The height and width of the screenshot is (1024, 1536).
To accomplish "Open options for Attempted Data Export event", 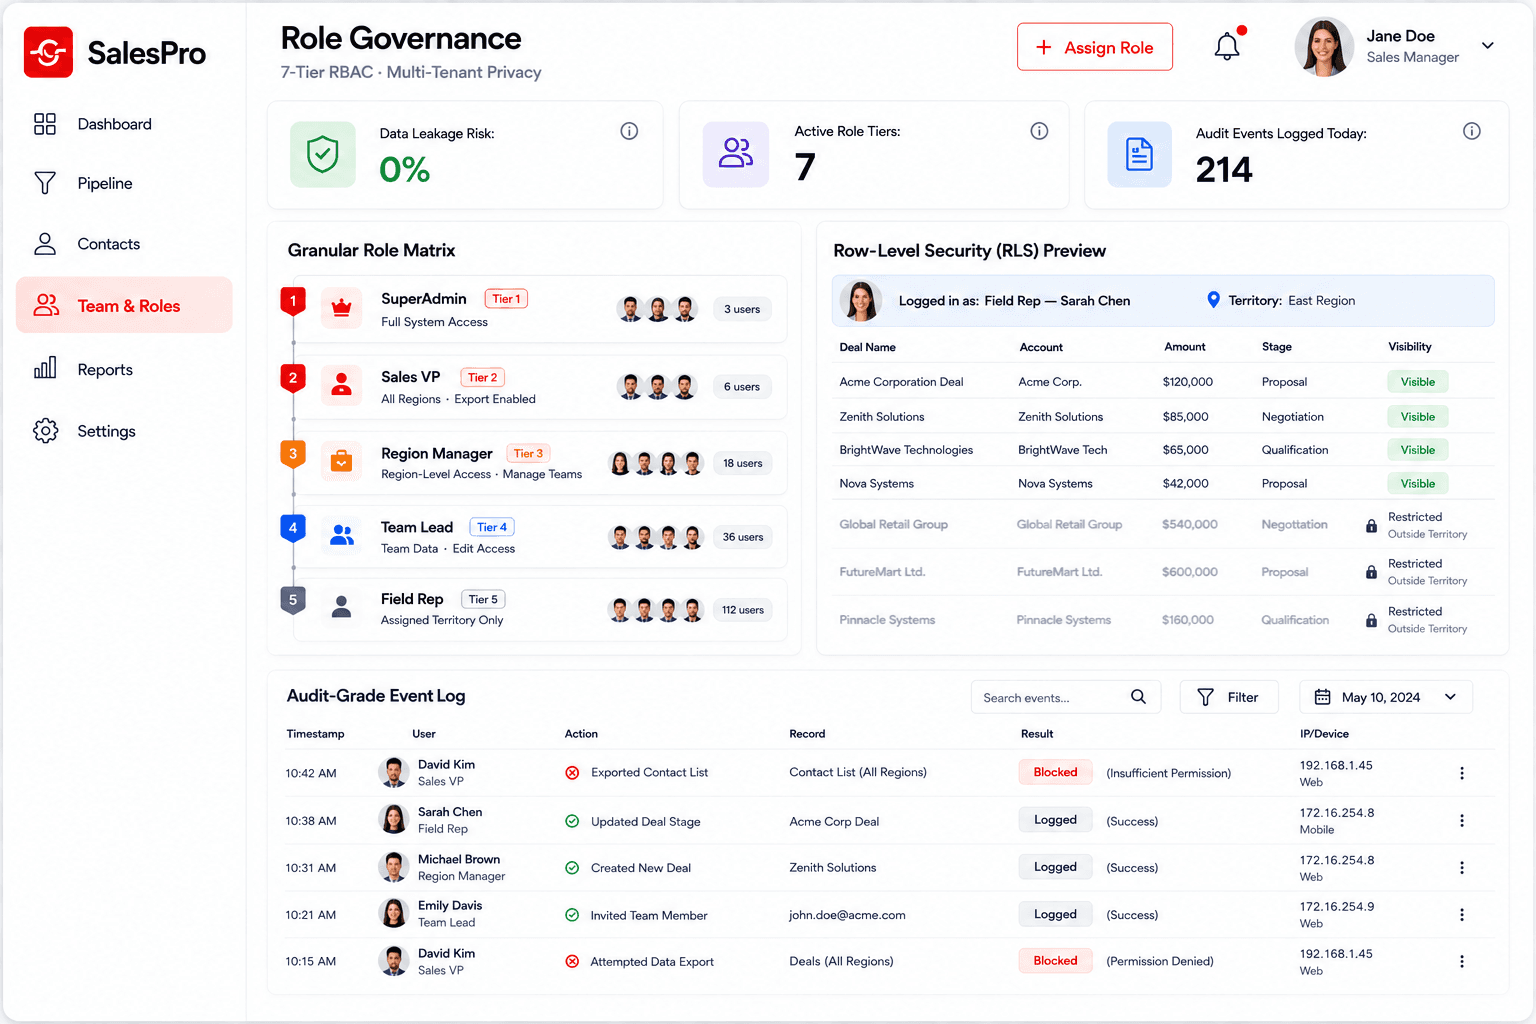I will pyautogui.click(x=1461, y=961).
